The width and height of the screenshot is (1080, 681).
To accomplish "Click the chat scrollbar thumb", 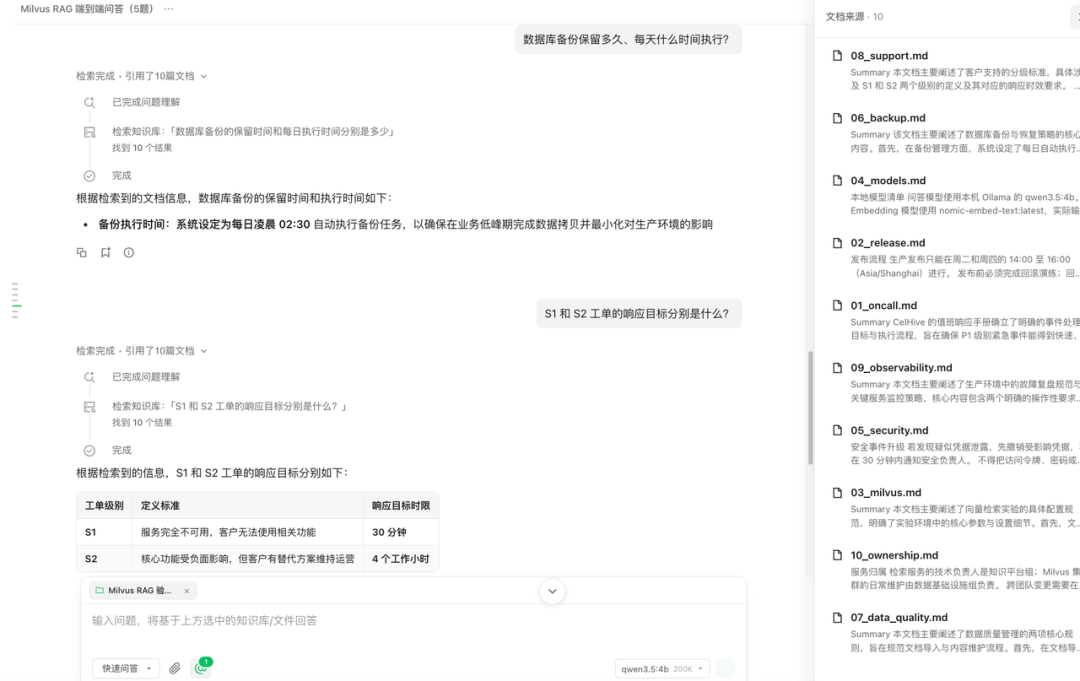I will click(811, 408).
